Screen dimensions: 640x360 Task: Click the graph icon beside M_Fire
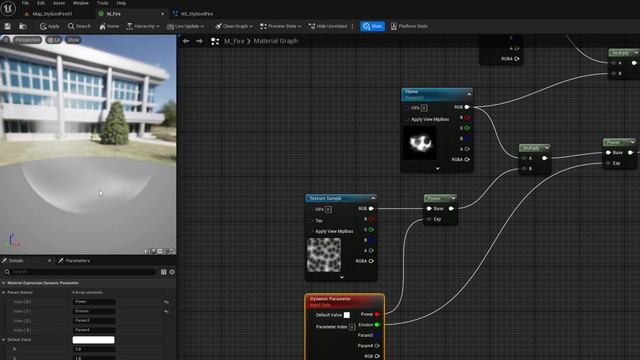215,41
